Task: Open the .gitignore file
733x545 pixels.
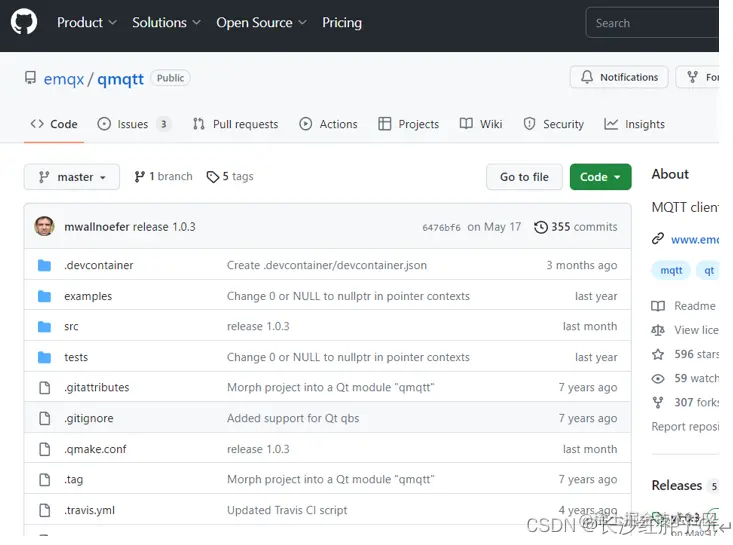Action: 89,418
